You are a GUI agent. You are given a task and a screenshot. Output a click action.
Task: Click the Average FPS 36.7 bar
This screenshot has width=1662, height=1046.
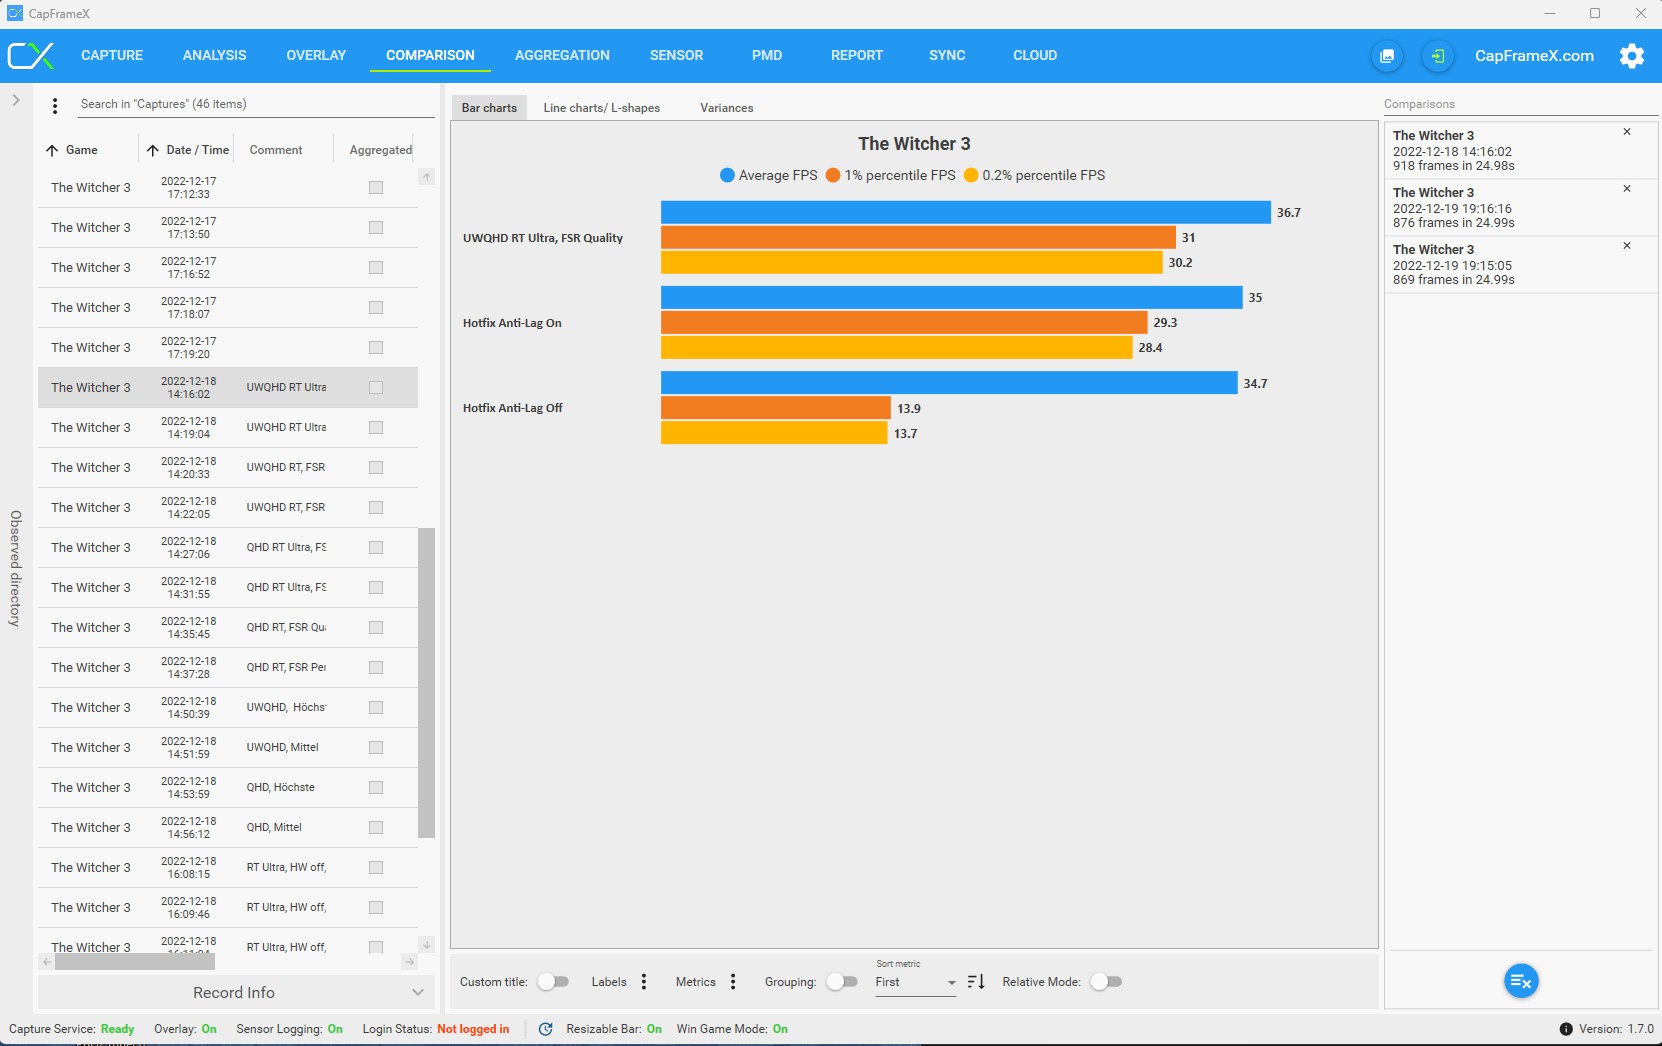click(965, 212)
